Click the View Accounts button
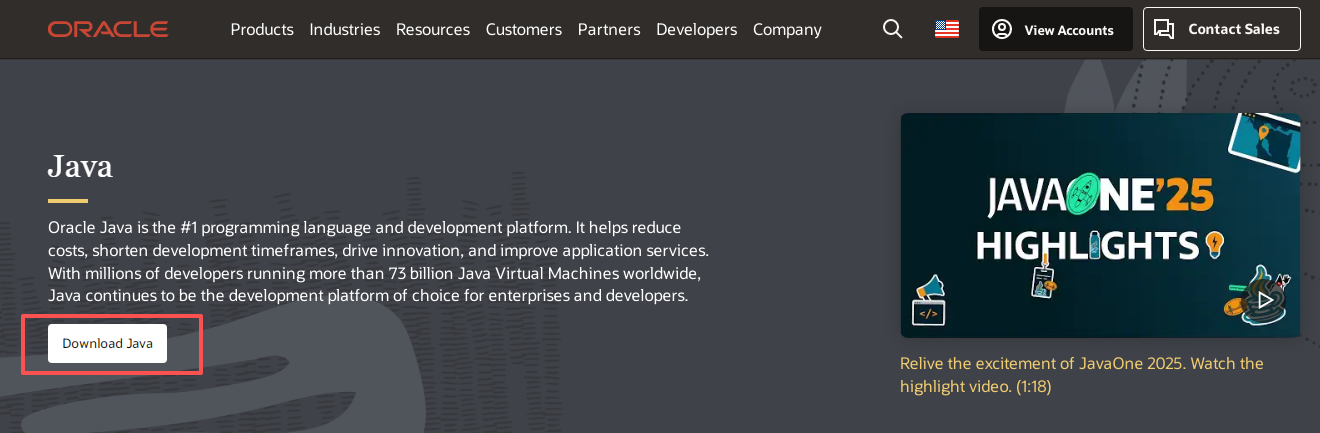 click(x=1056, y=29)
